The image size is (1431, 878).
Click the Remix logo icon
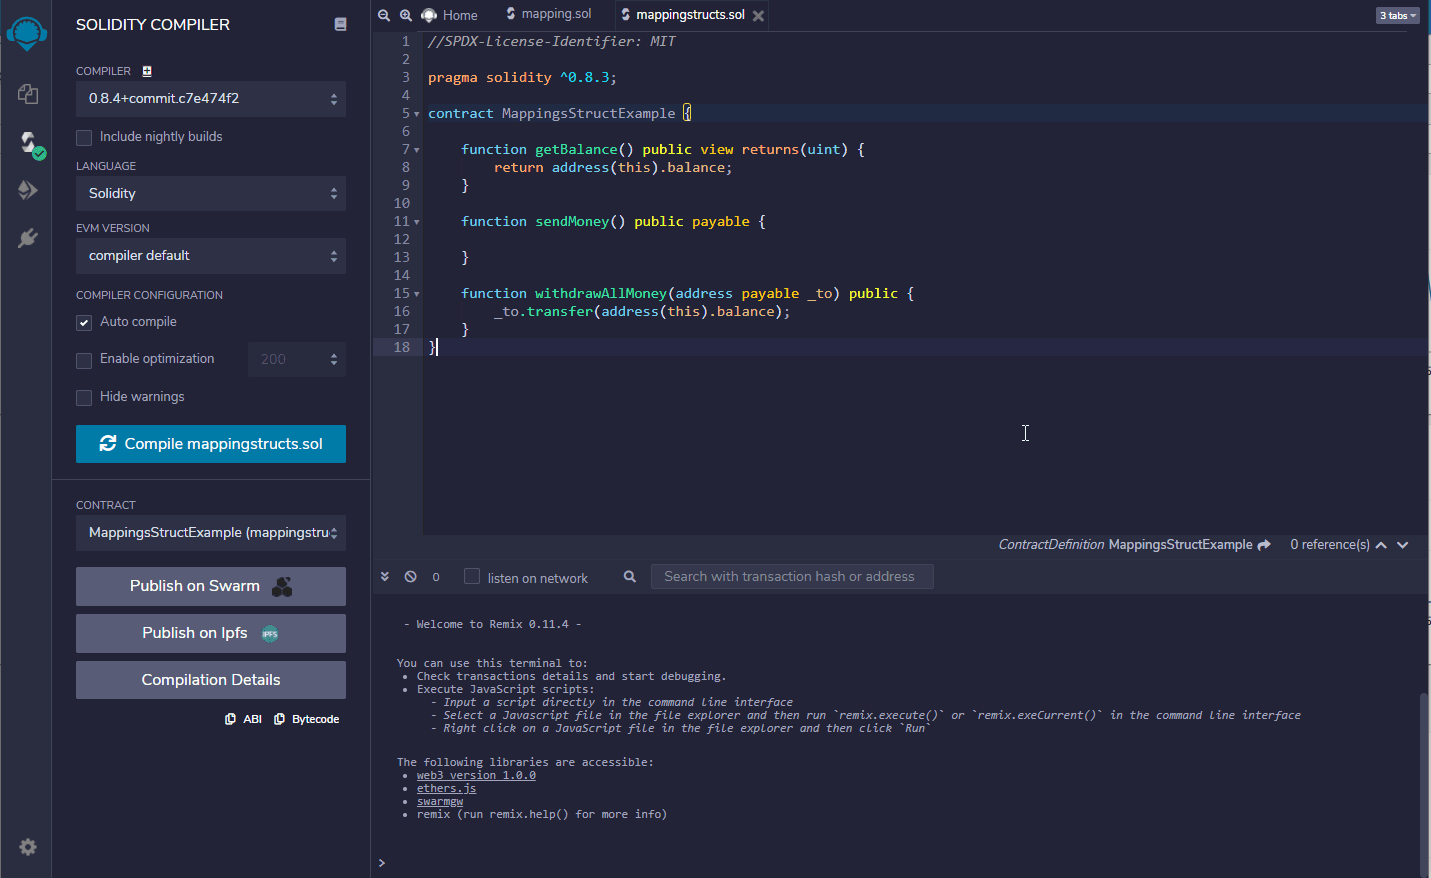[26, 33]
